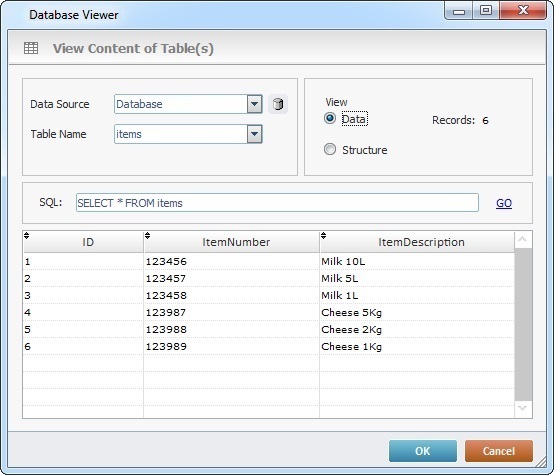Click the table scrollbar up arrow

pyautogui.click(x=523, y=240)
